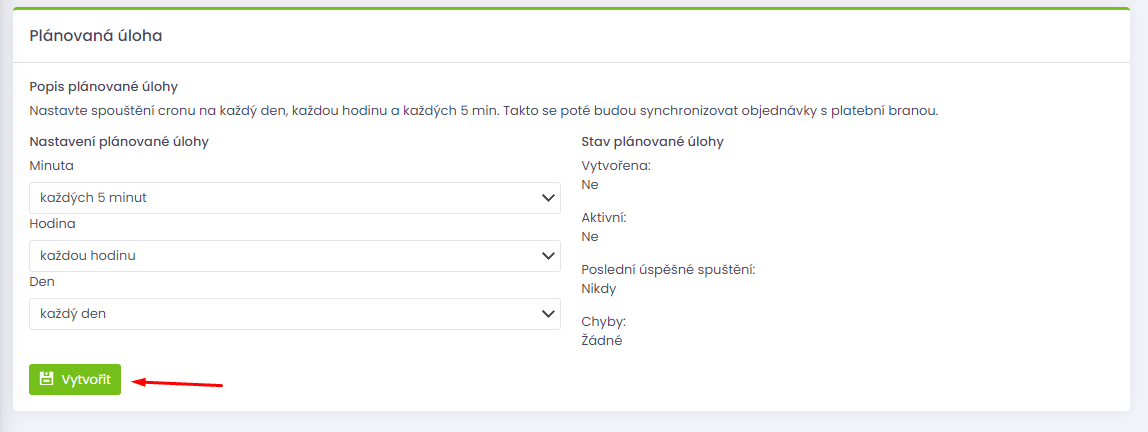Click the green Vytvořit button

click(75, 379)
